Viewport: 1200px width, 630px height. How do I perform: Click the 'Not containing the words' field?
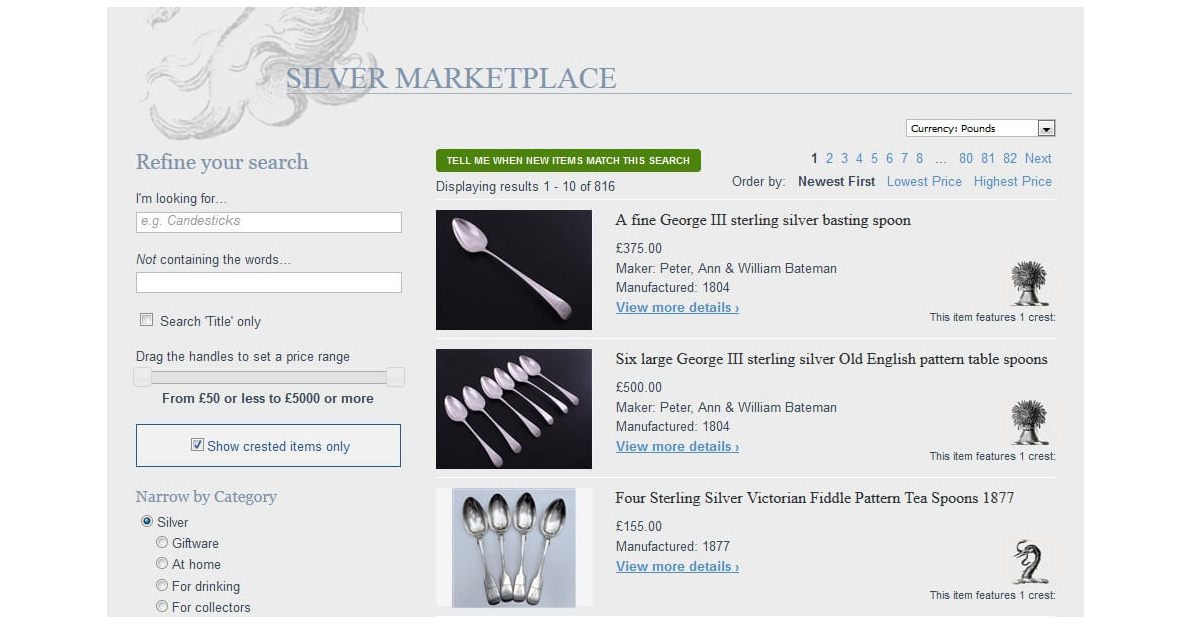(x=269, y=283)
